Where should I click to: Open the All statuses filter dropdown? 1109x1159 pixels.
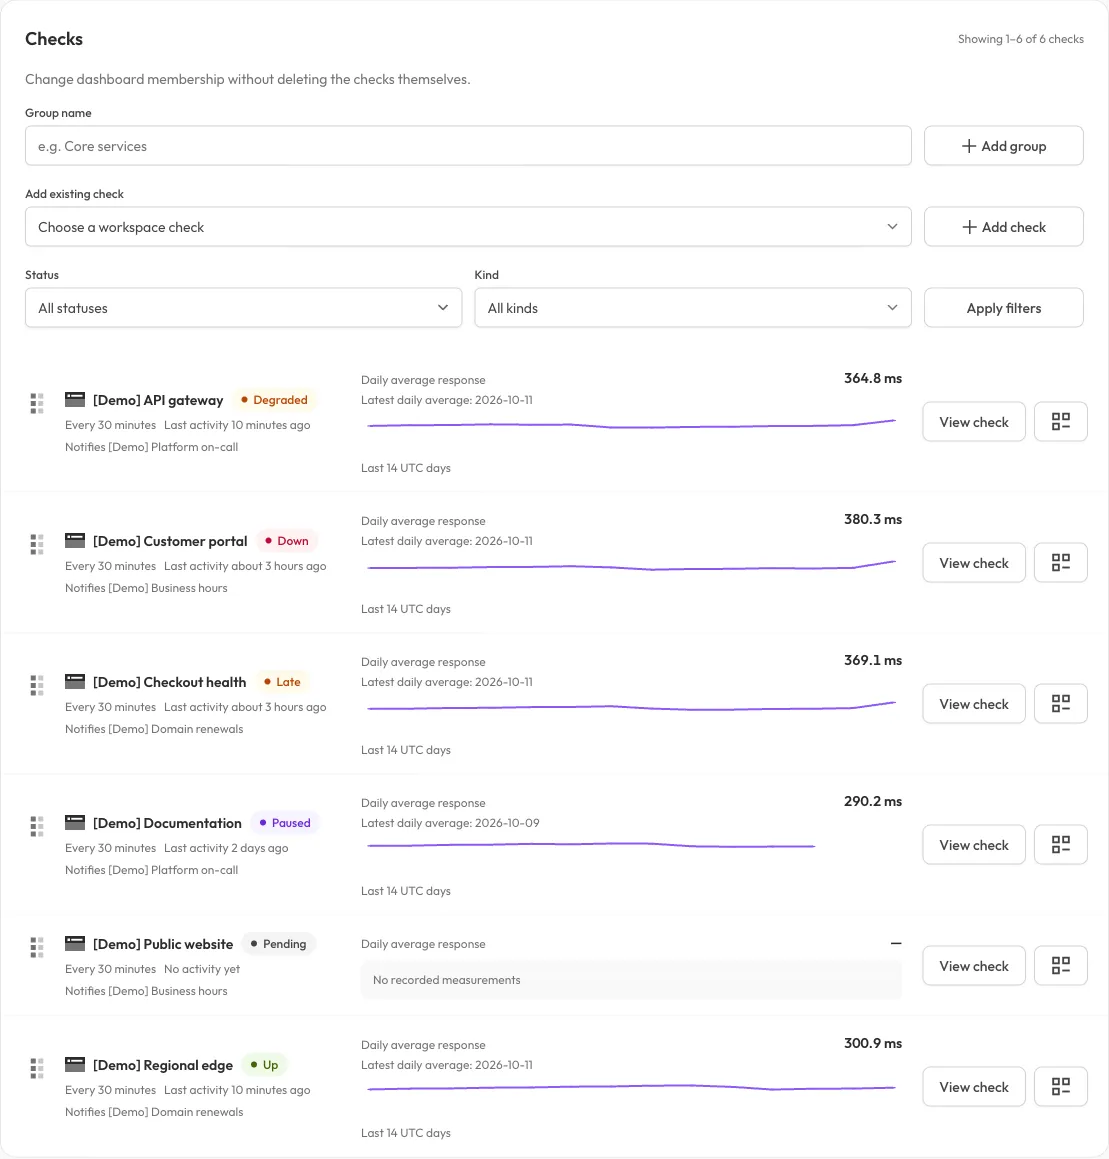click(x=243, y=307)
